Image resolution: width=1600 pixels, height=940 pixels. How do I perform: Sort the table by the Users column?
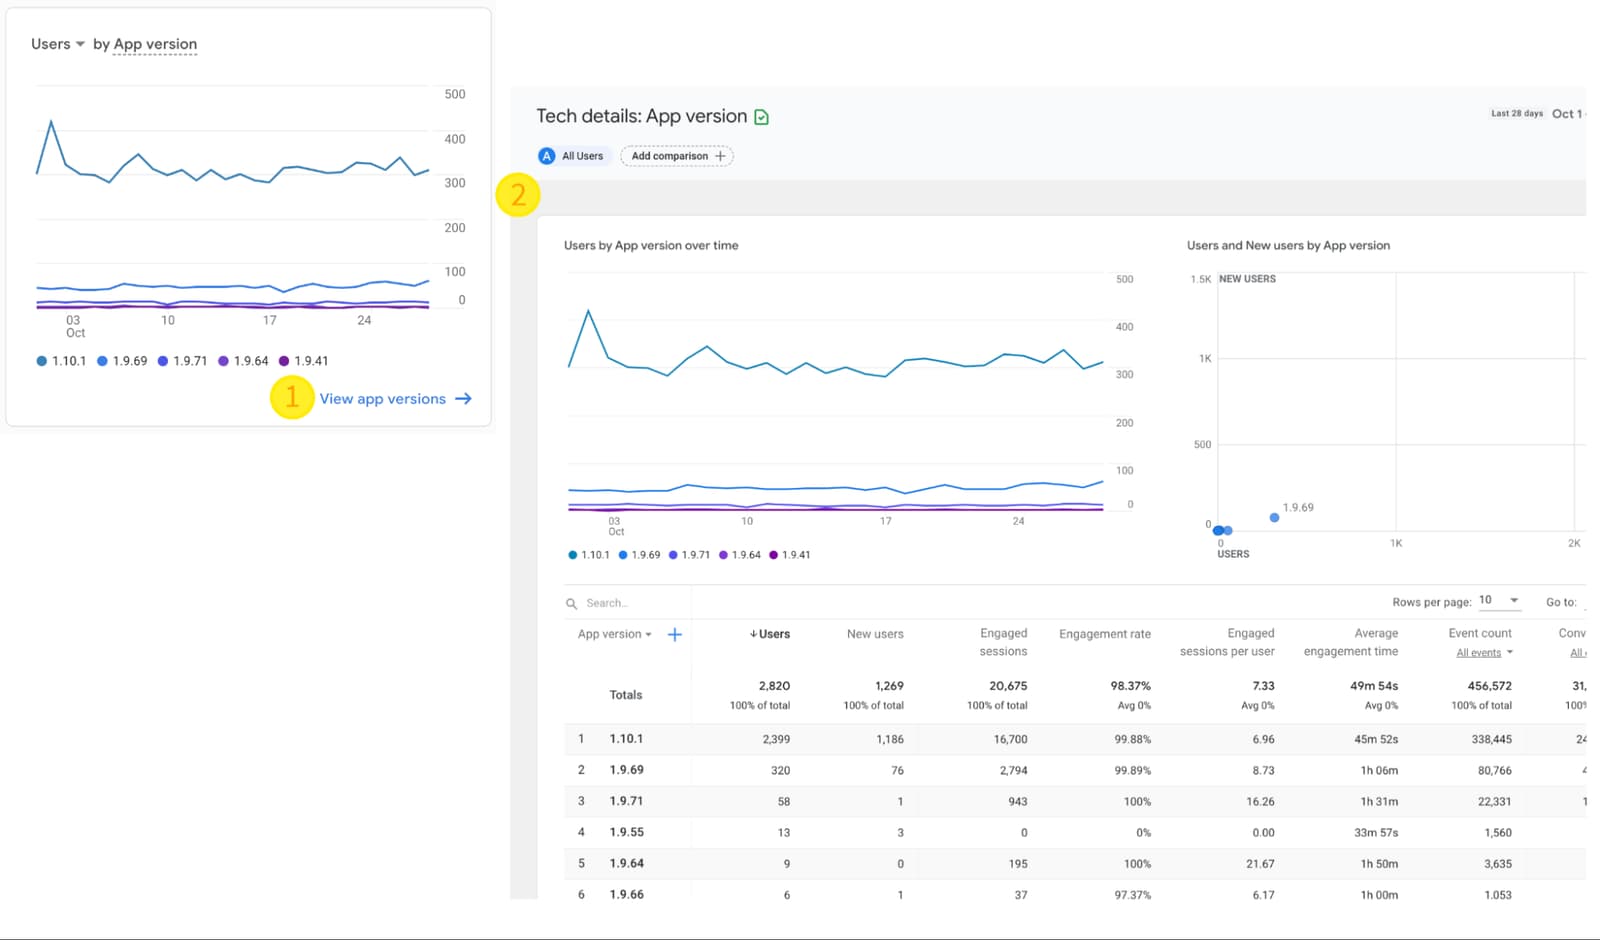point(770,634)
